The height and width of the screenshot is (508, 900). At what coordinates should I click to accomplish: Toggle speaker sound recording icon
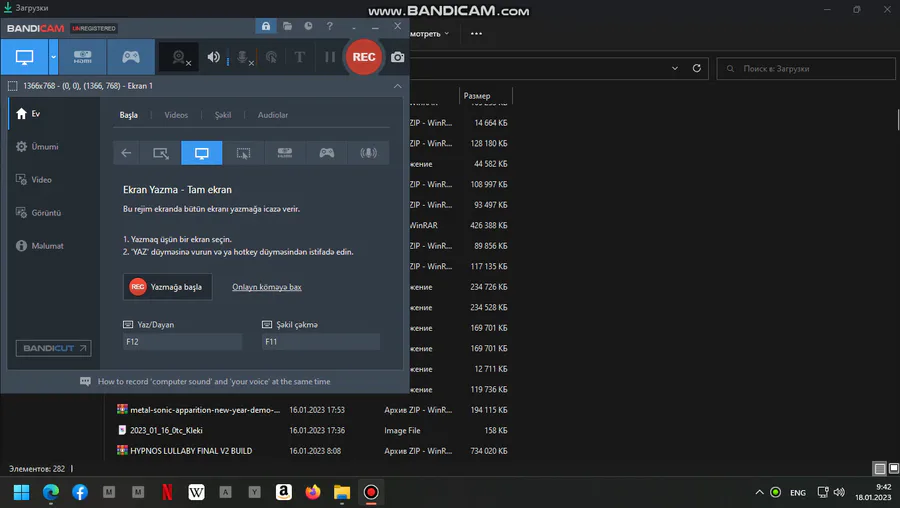pyautogui.click(x=214, y=57)
